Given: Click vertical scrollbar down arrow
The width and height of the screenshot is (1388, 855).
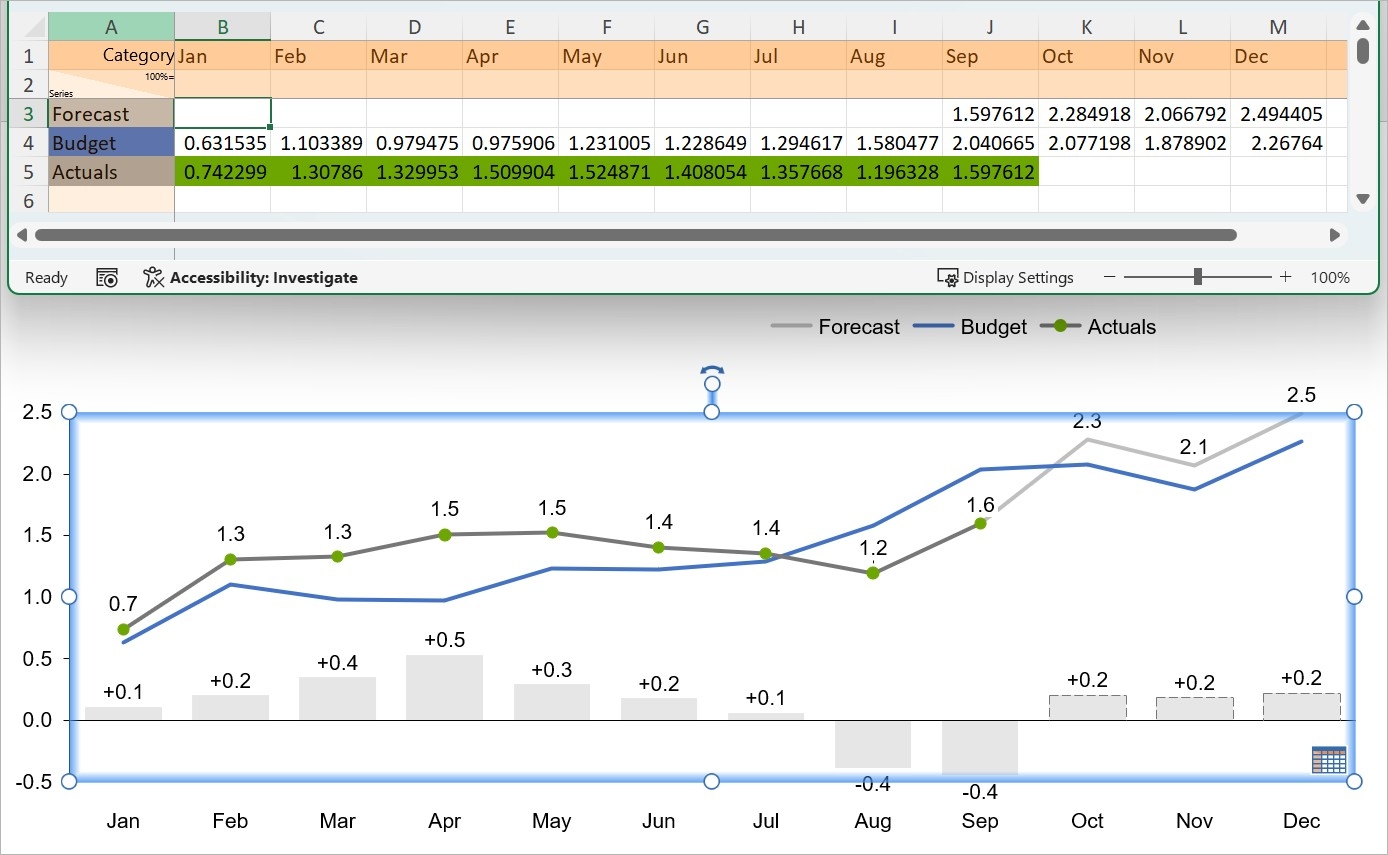Looking at the screenshot, I should click(x=1362, y=199).
